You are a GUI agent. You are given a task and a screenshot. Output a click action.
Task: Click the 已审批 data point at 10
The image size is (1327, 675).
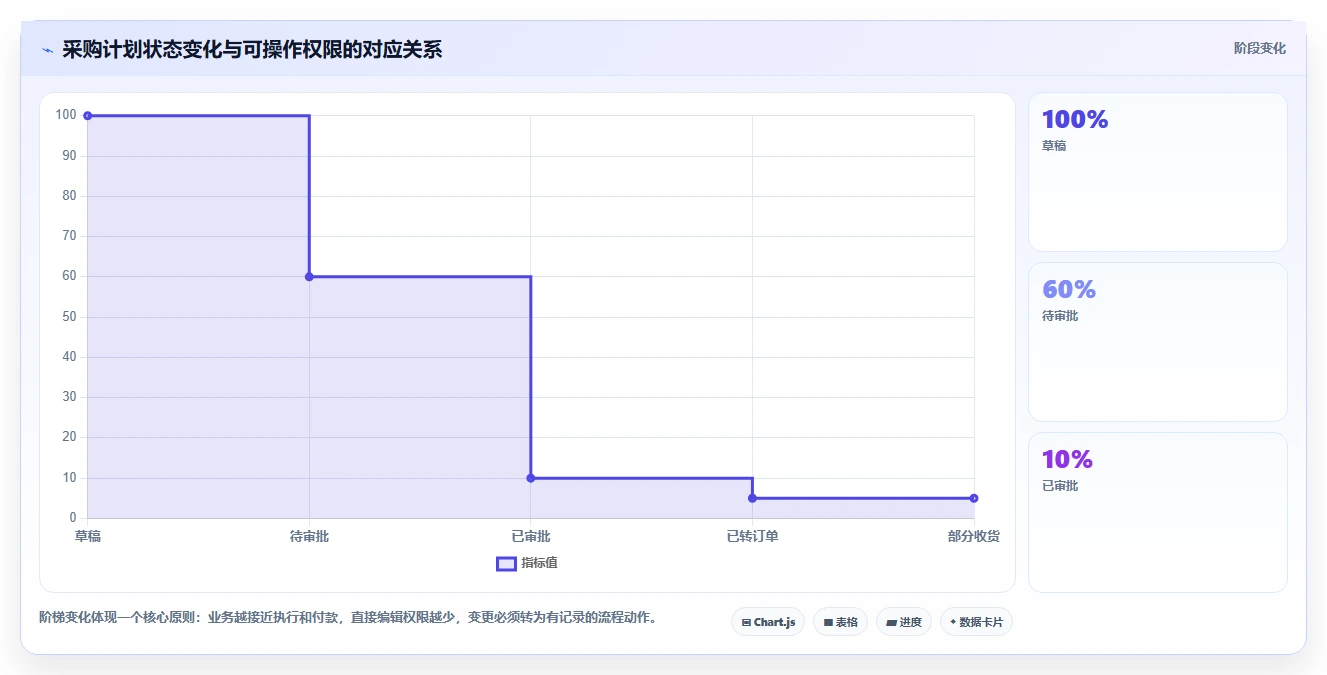point(531,478)
